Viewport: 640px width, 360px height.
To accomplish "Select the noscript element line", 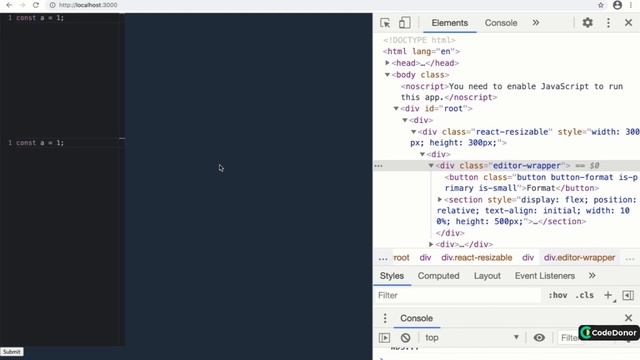I will click(x=512, y=92).
